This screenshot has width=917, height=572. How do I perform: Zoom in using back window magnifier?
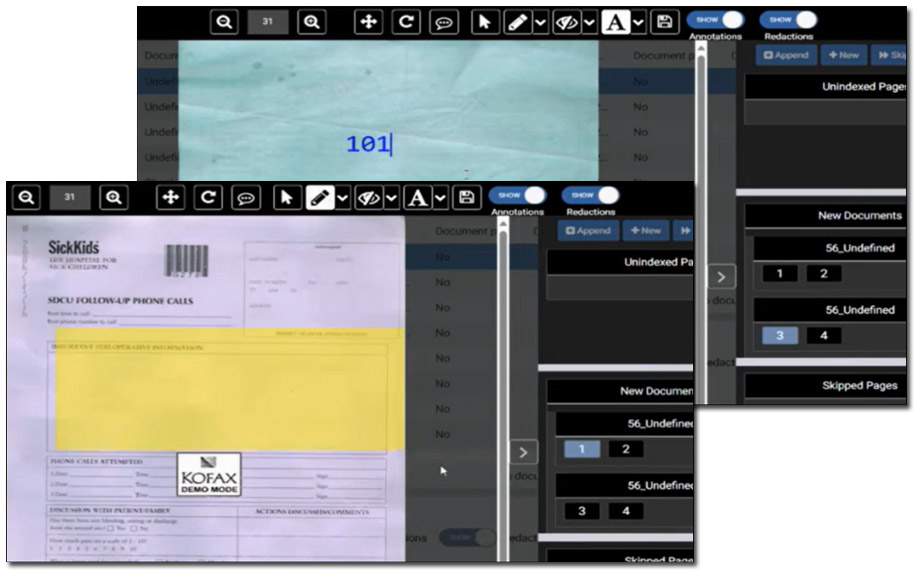click(312, 22)
